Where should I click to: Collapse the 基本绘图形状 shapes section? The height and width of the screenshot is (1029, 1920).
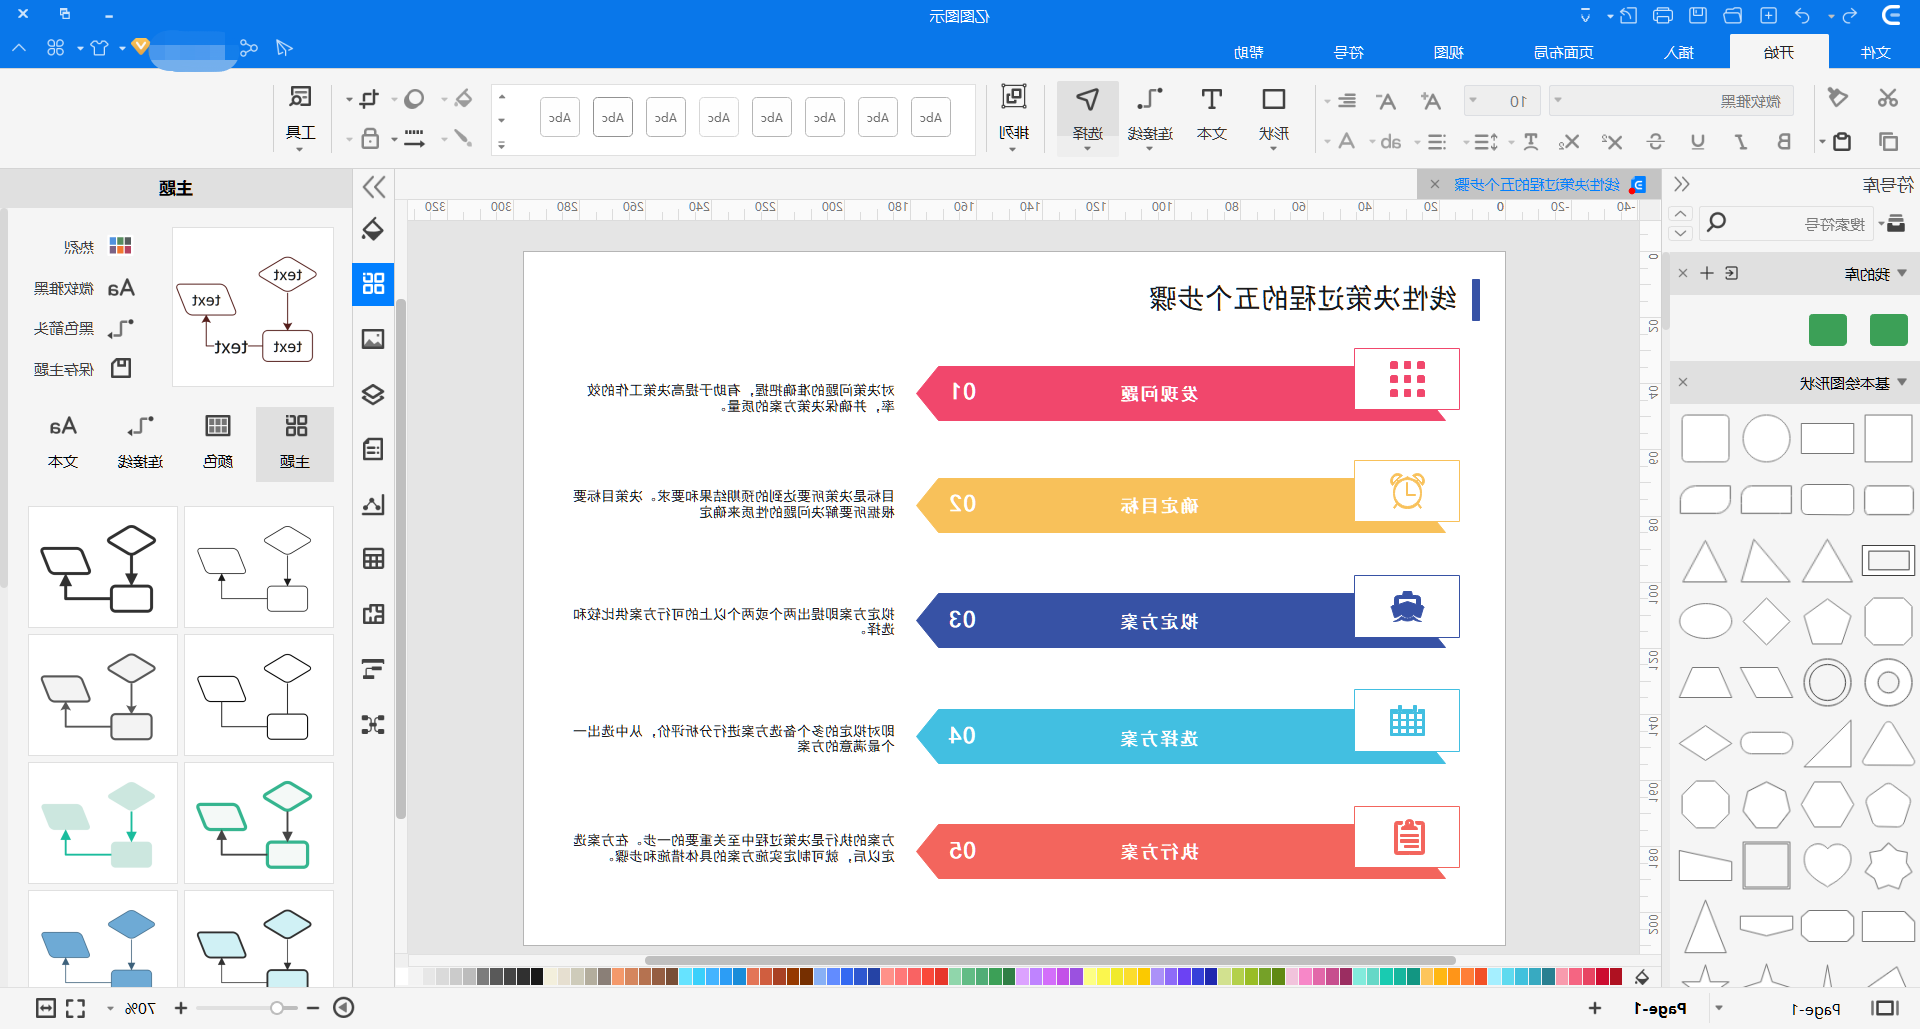(1902, 382)
